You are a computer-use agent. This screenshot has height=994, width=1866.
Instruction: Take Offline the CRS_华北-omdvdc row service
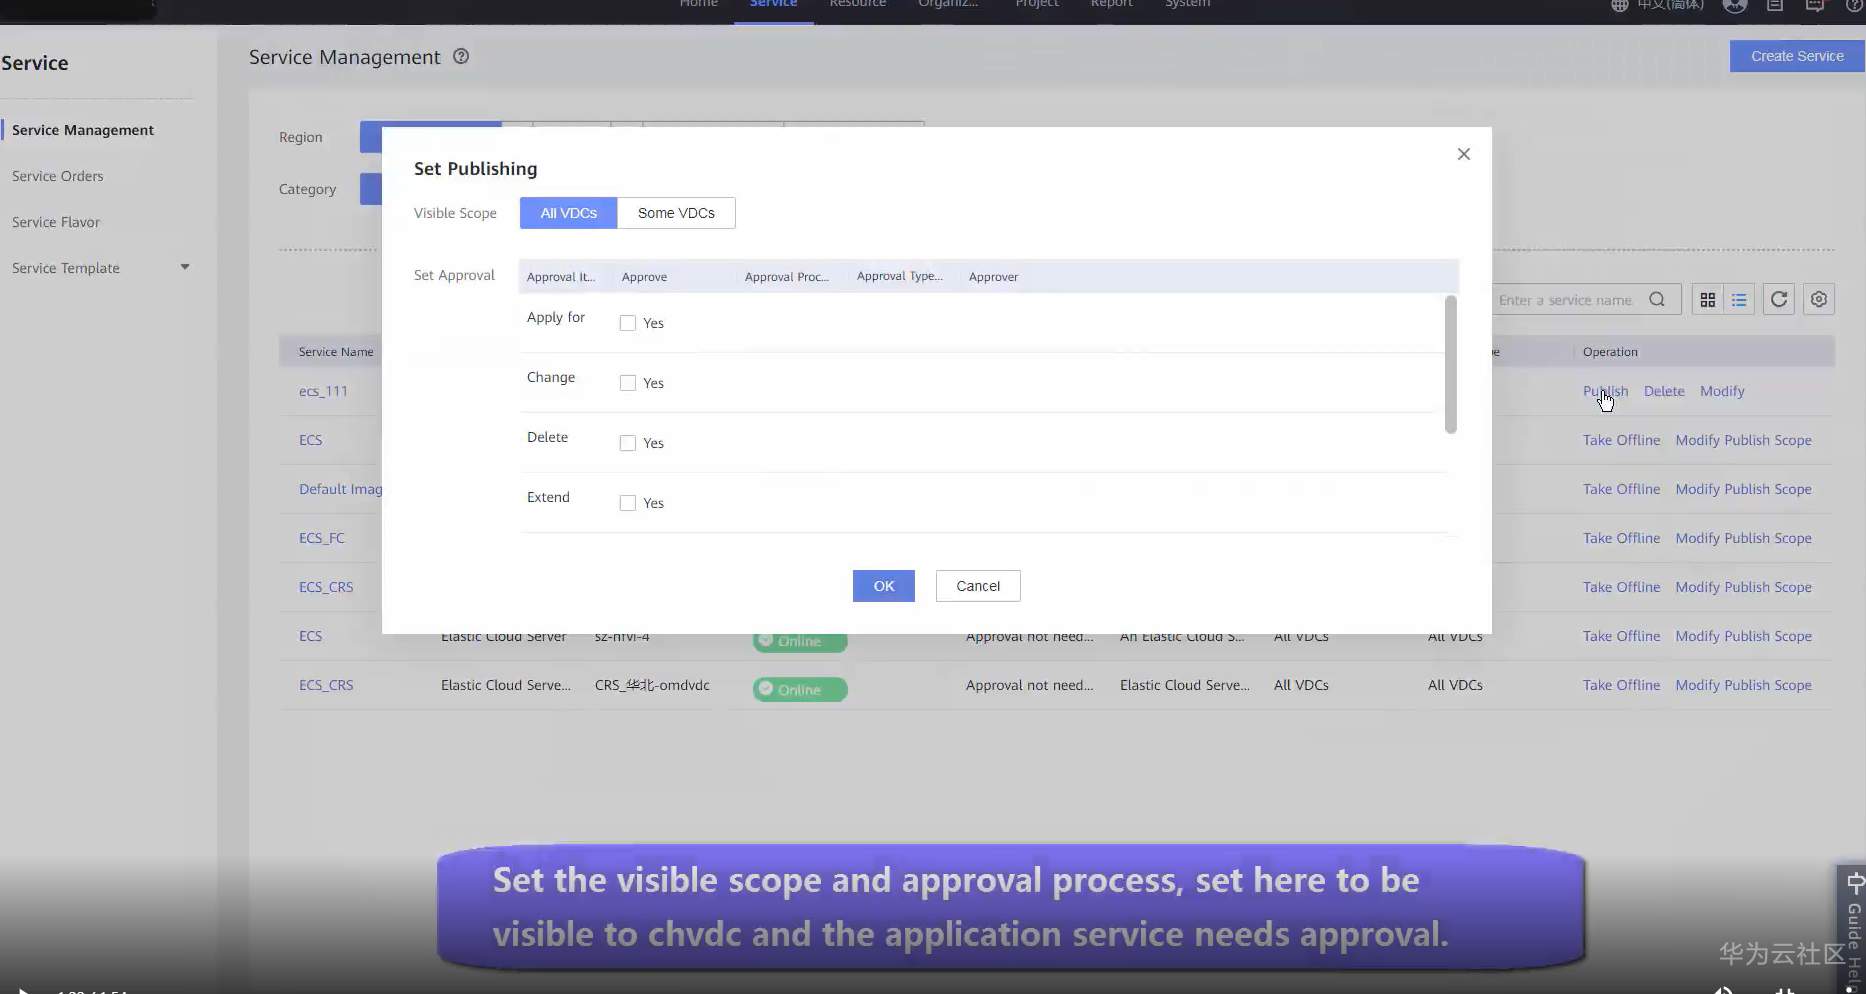[1621, 685]
